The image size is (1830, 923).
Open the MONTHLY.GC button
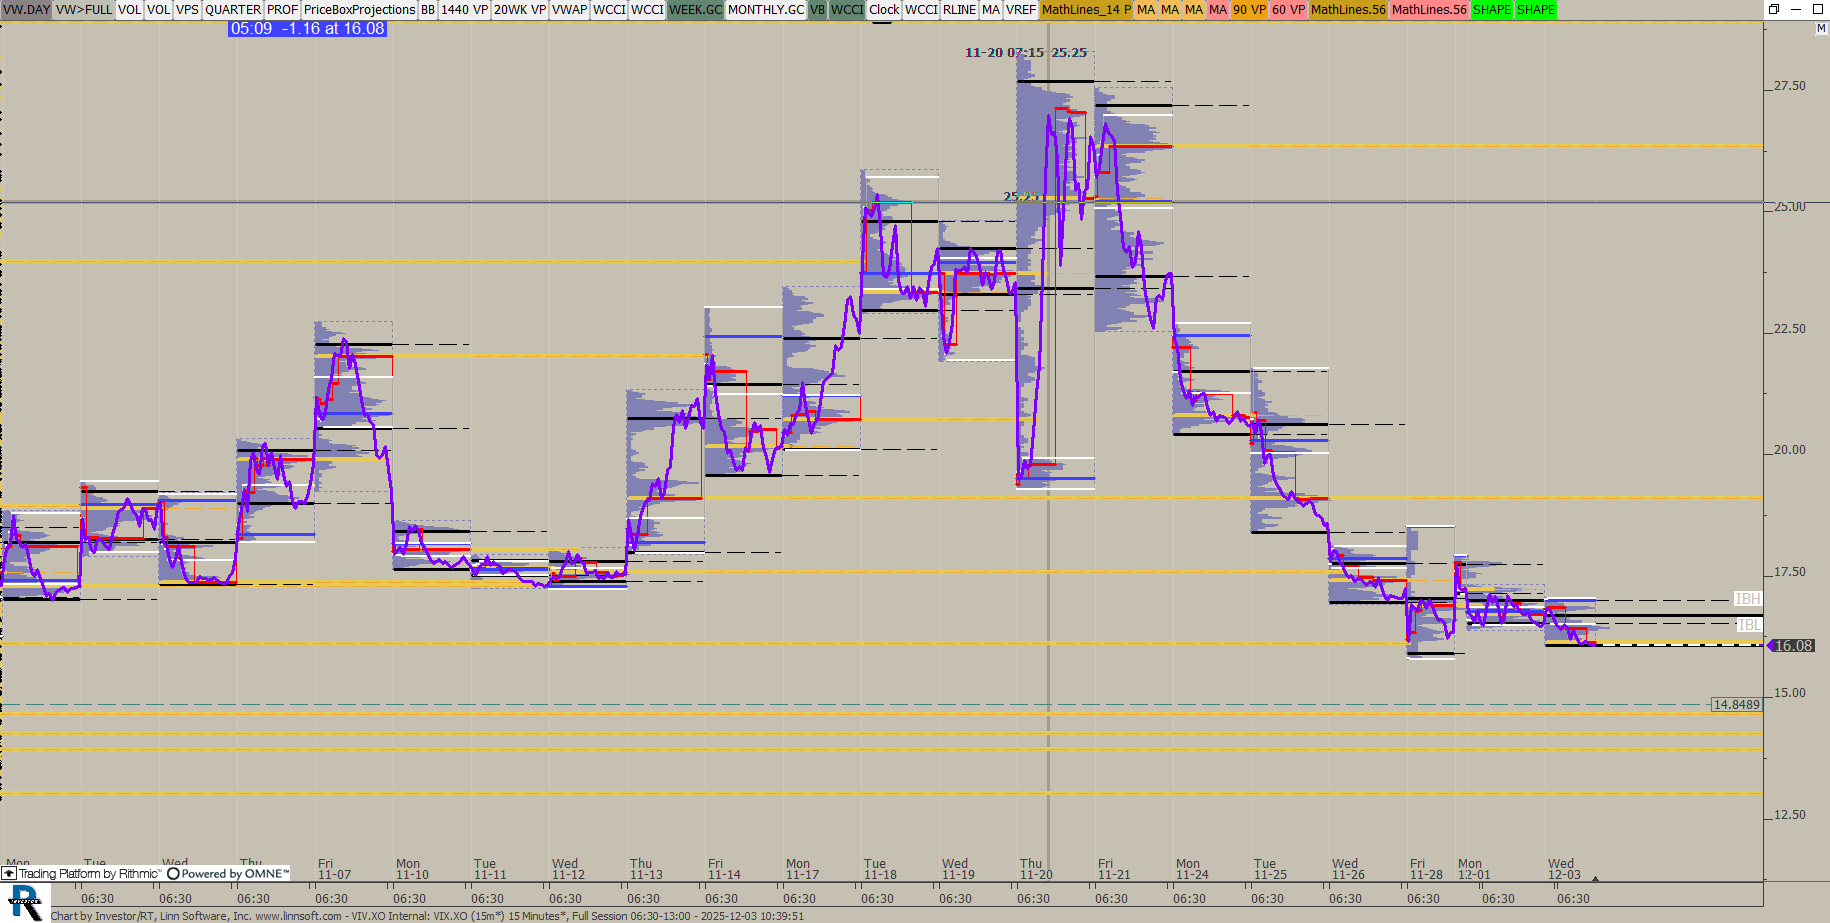(x=765, y=10)
